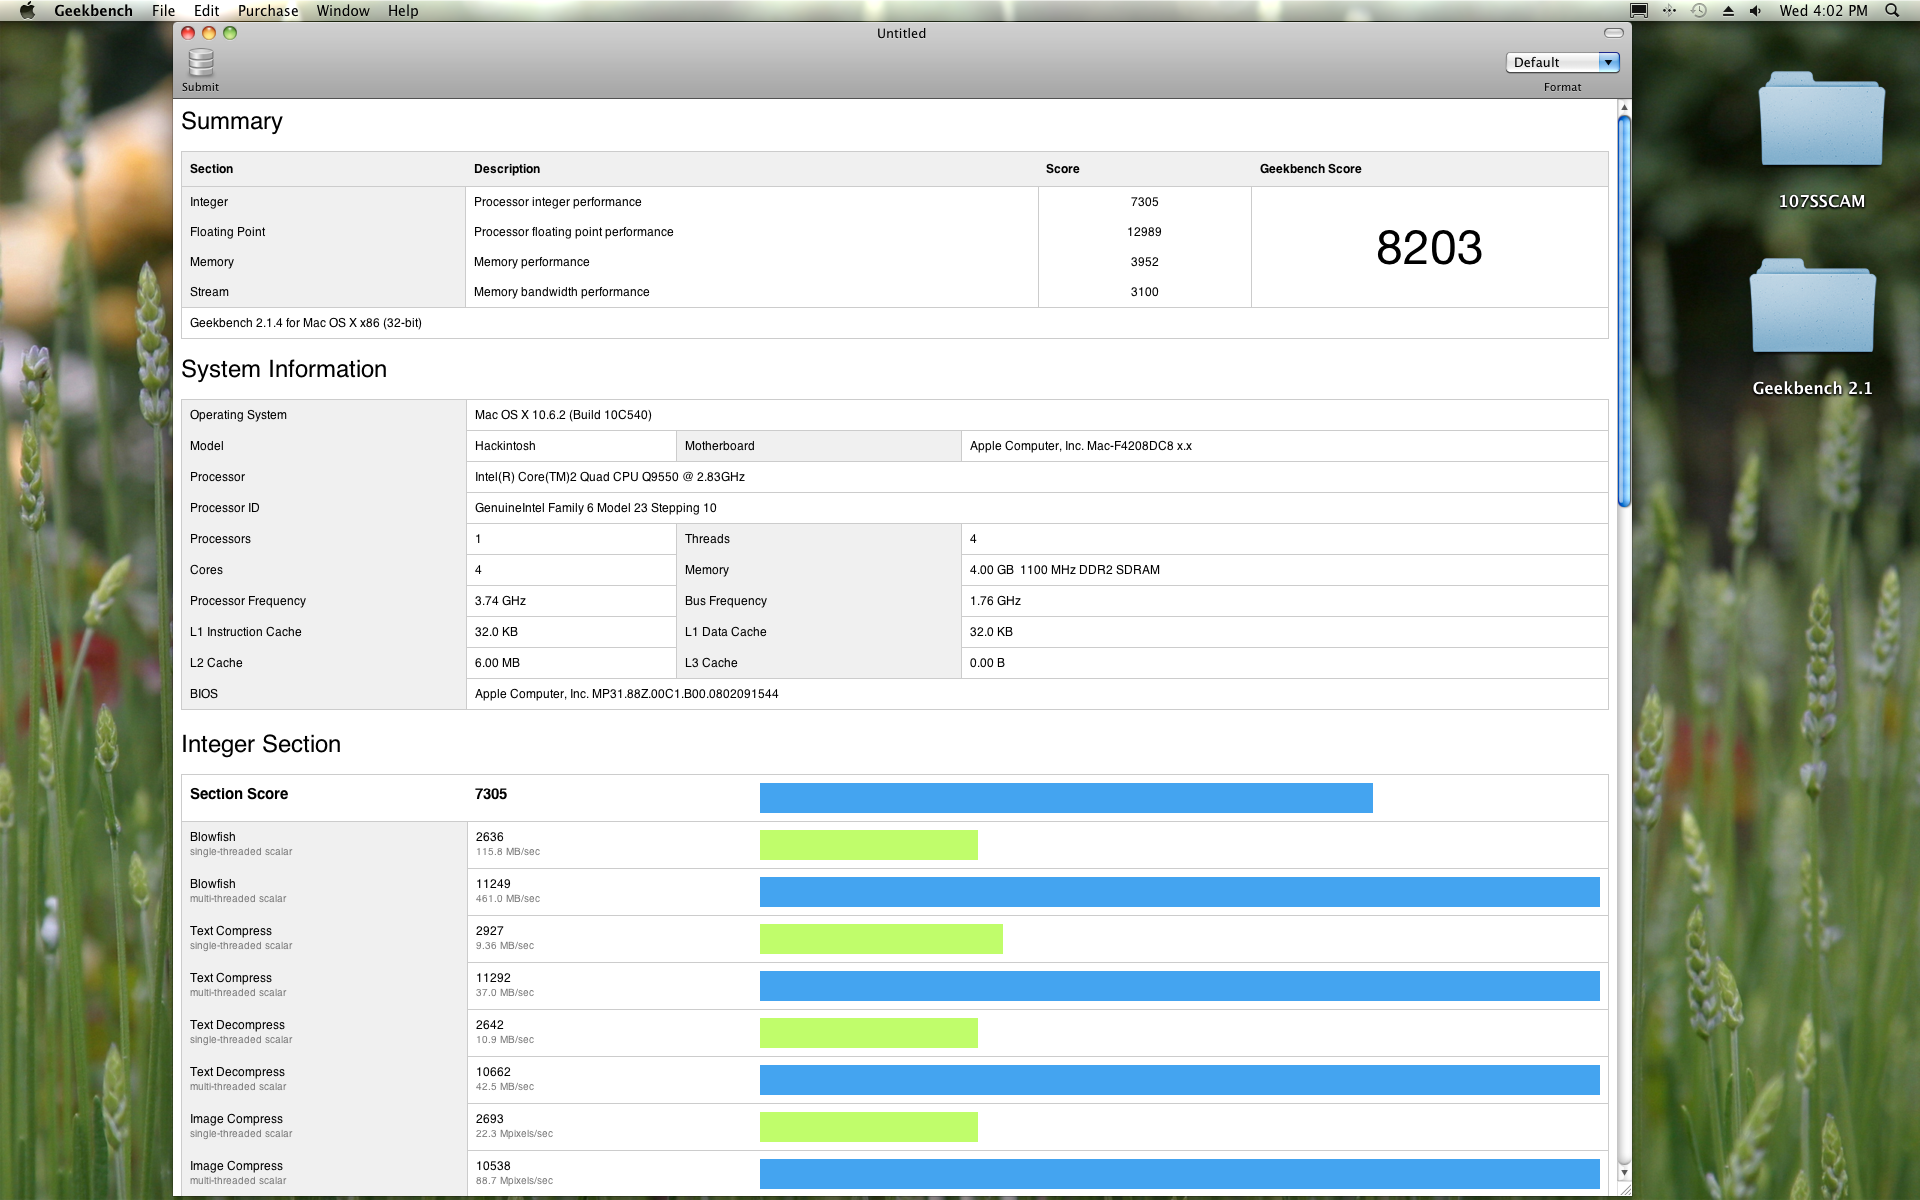1920x1200 pixels.
Task: Click the Stream score 3100
Action: coord(1144,292)
